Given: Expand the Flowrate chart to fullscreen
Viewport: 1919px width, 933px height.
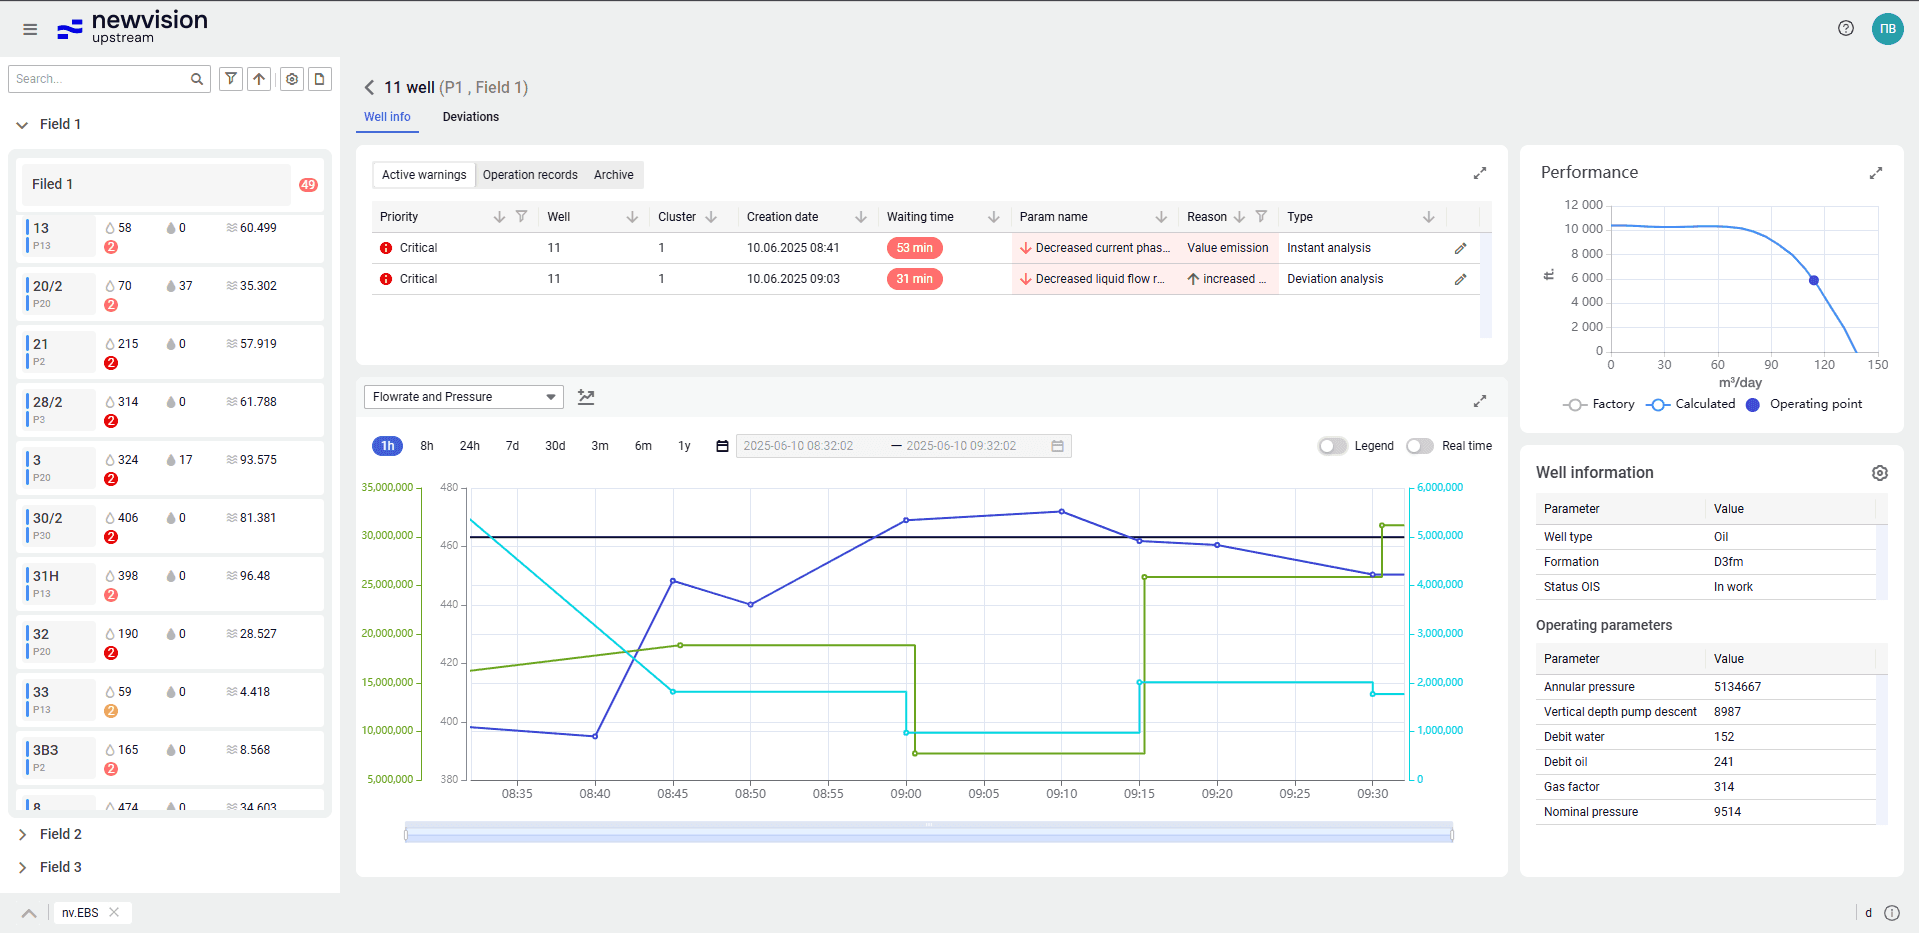Looking at the screenshot, I should (x=1480, y=401).
